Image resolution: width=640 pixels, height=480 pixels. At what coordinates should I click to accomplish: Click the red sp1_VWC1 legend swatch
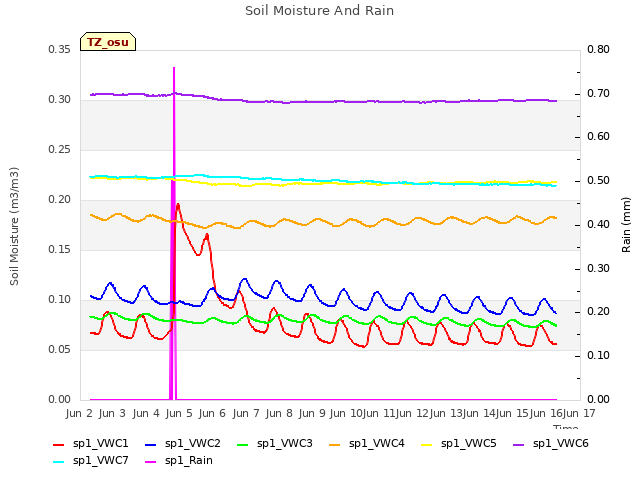tap(59, 444)
